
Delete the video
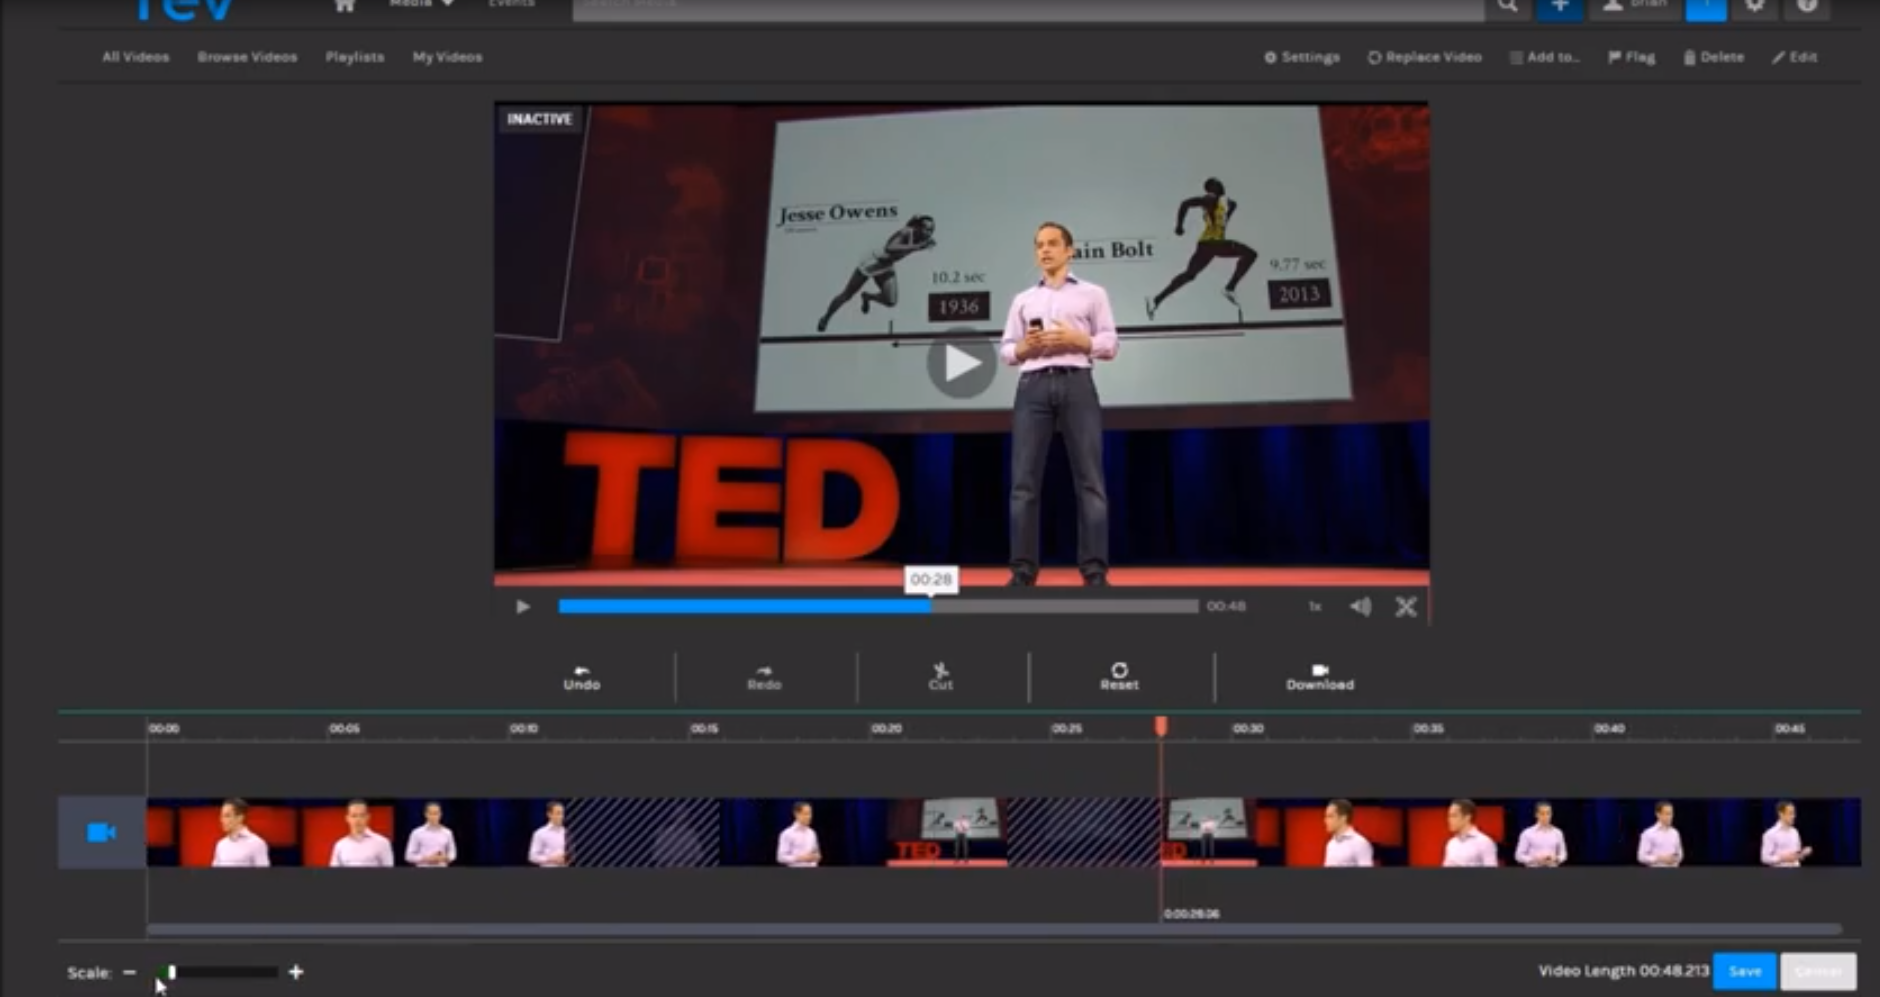[x=1713, y=57]
